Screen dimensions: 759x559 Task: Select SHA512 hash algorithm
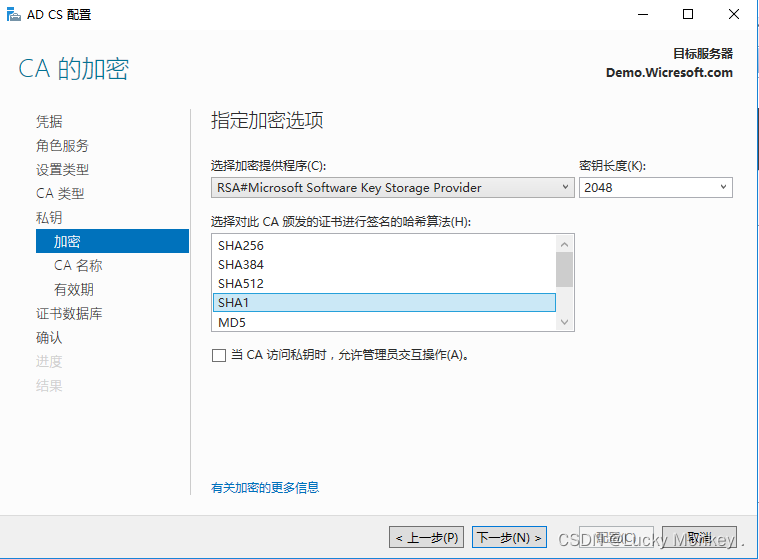click(x=384, y=284)
